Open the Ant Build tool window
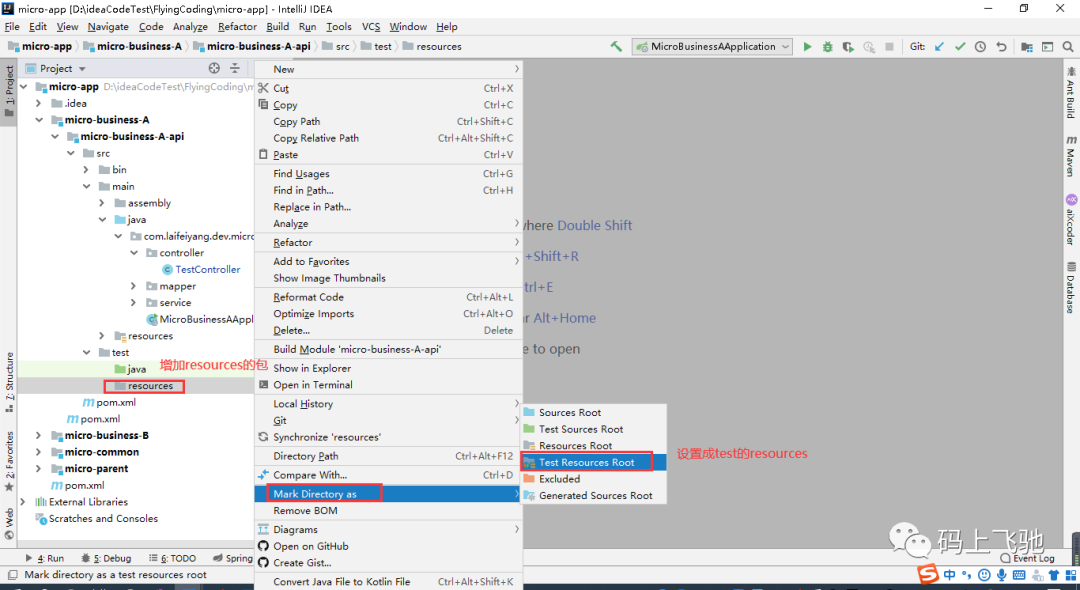The width and height of the screenshot is (1080, 590). pos(1070,92)
